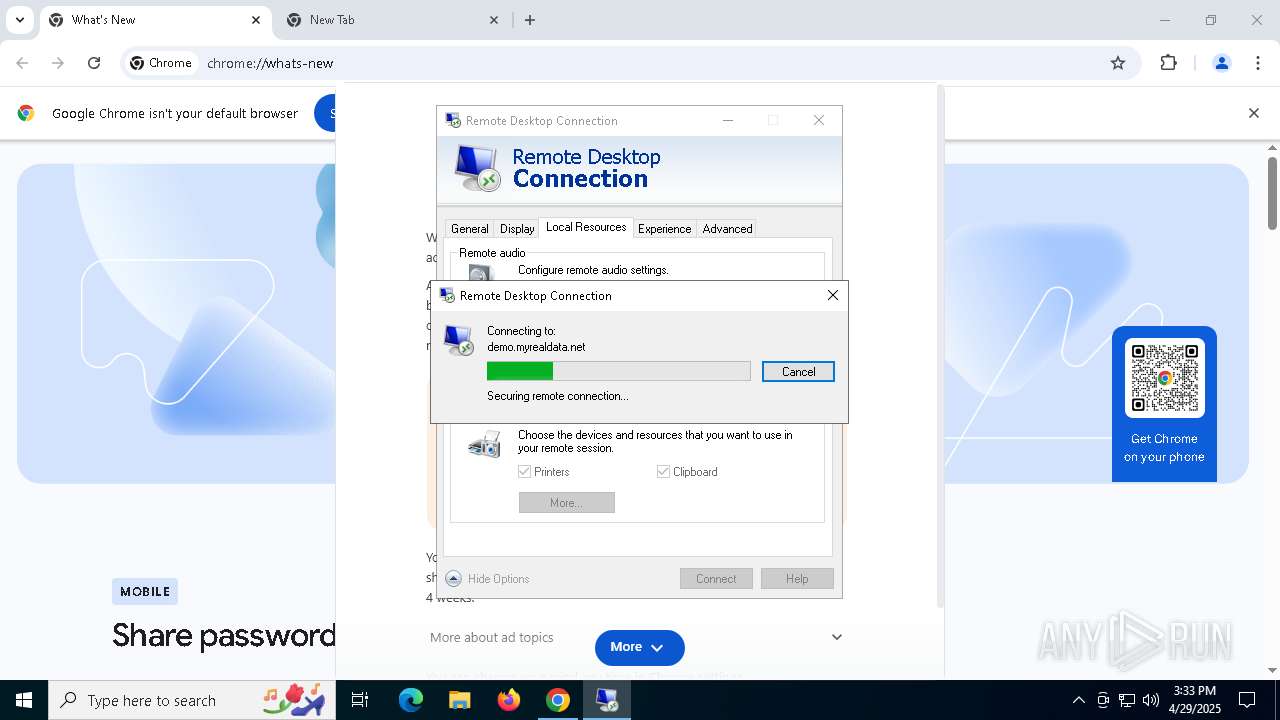Open a new Chrome tab with plus
The height and width of the screenshot is (720, 1280).
[x=530, y=20]
